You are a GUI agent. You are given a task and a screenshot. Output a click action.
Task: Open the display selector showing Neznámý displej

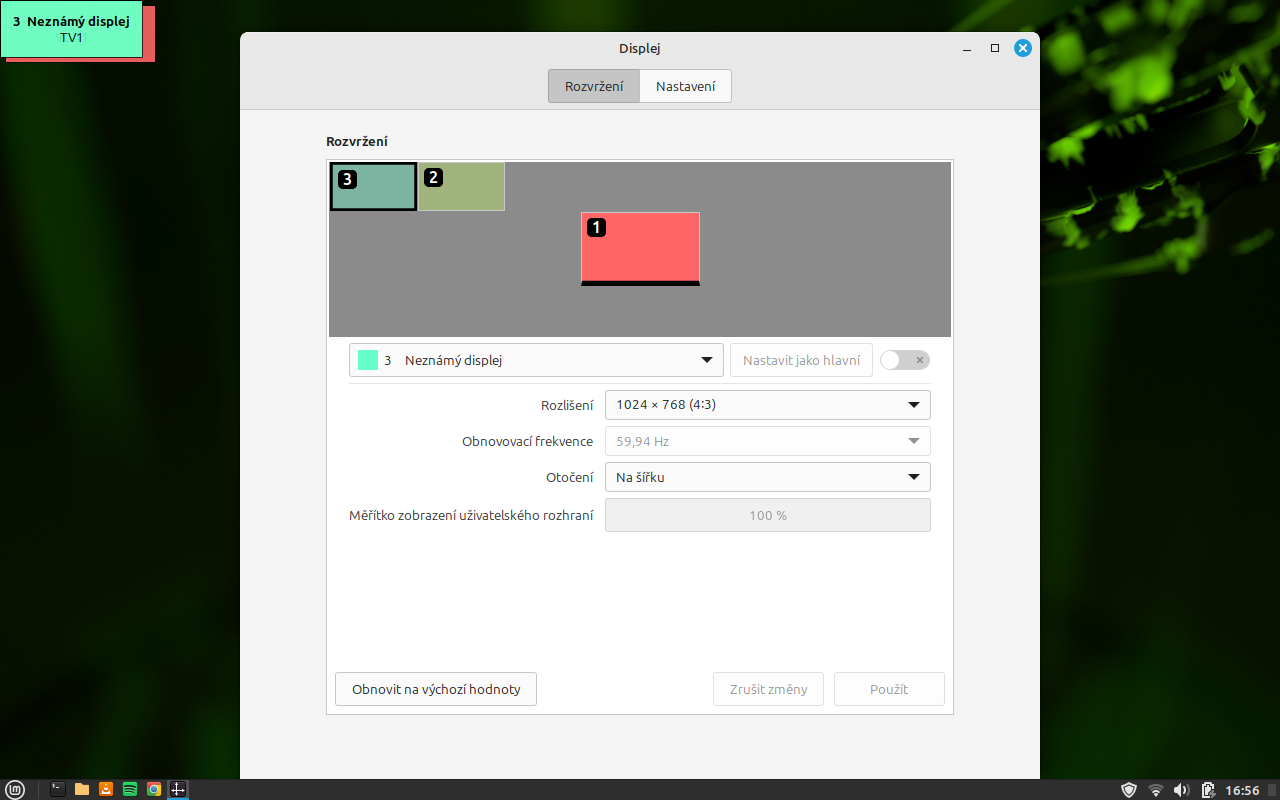coord(536,360)
